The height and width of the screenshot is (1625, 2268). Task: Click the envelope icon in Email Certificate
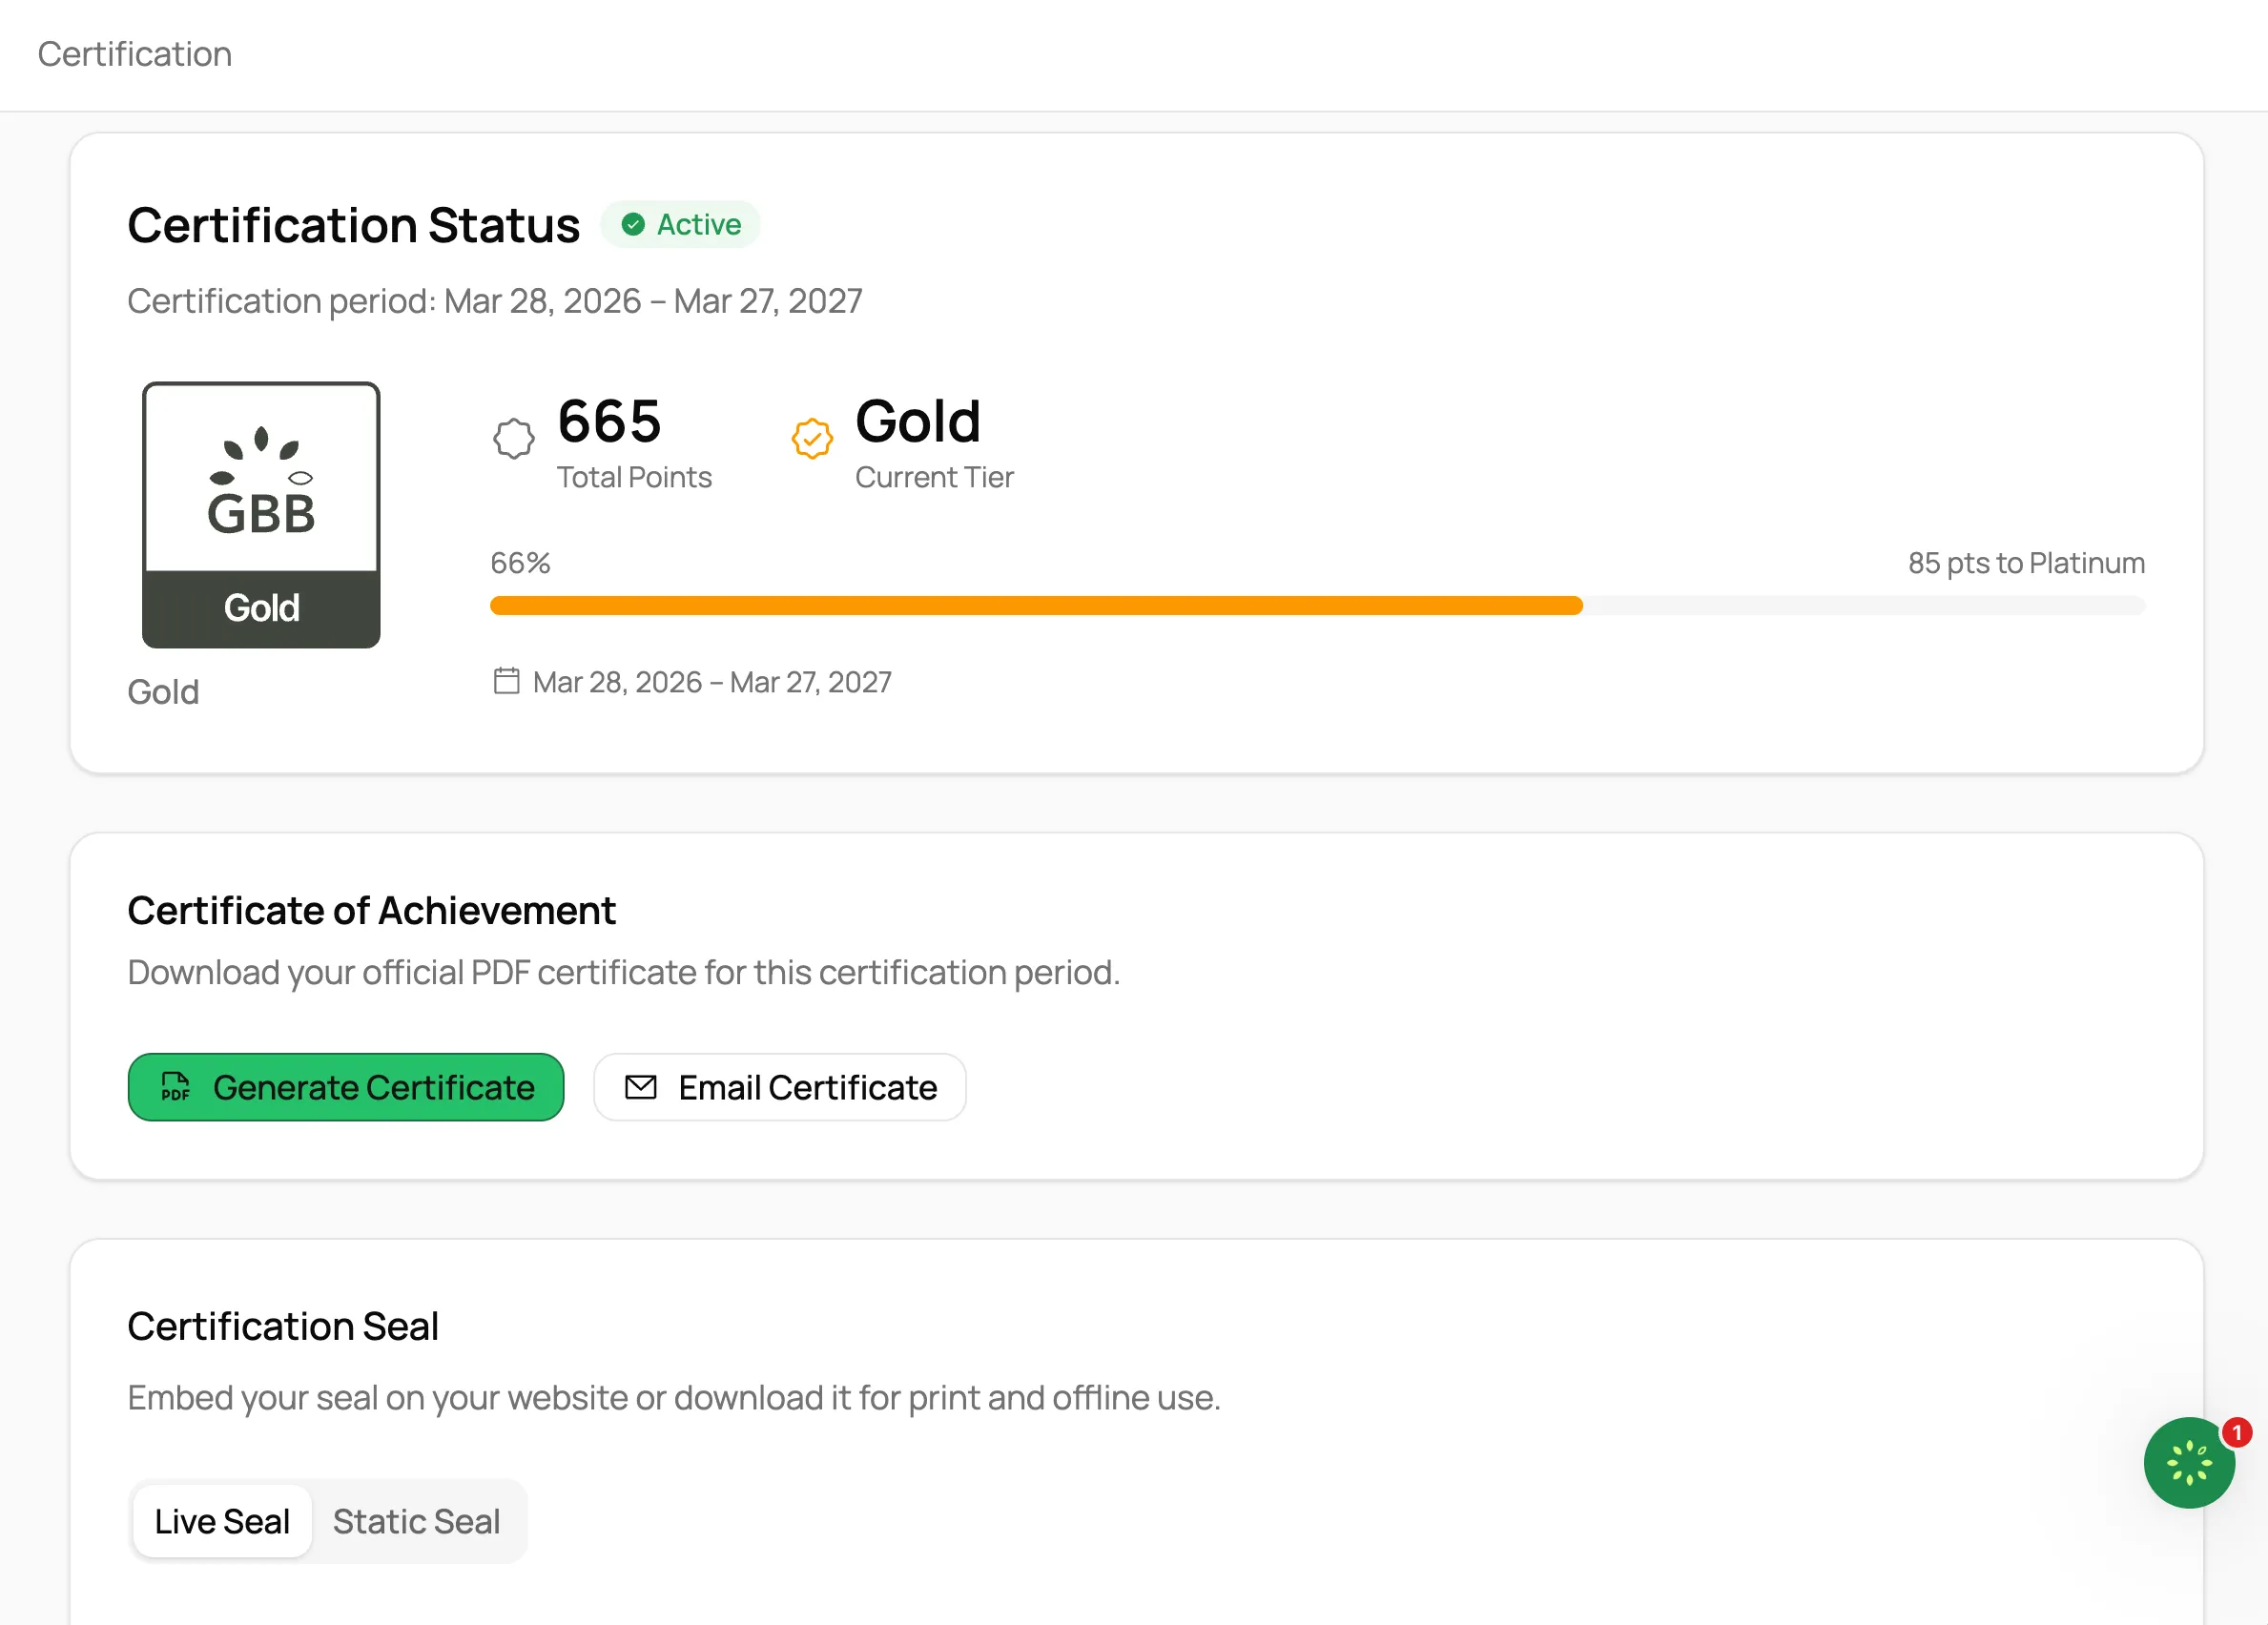(x=641, y=1087)
